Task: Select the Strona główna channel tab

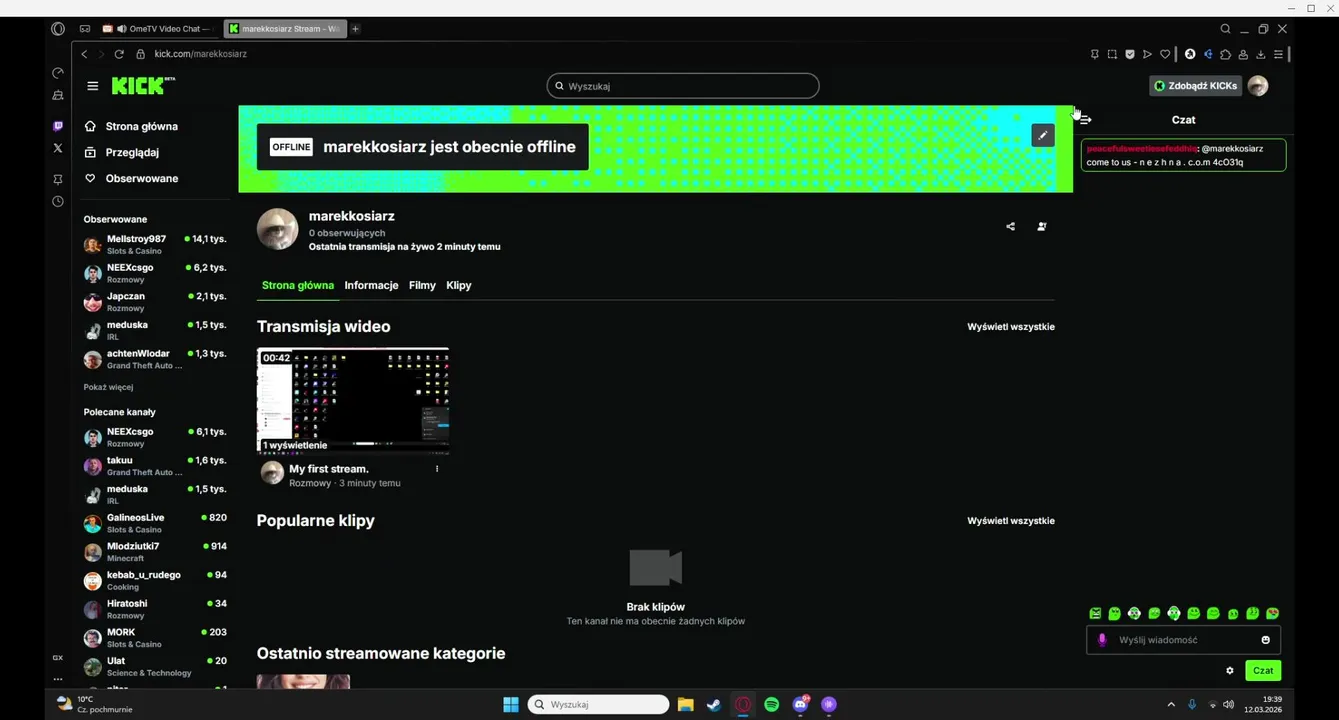Action: [298, 285]
